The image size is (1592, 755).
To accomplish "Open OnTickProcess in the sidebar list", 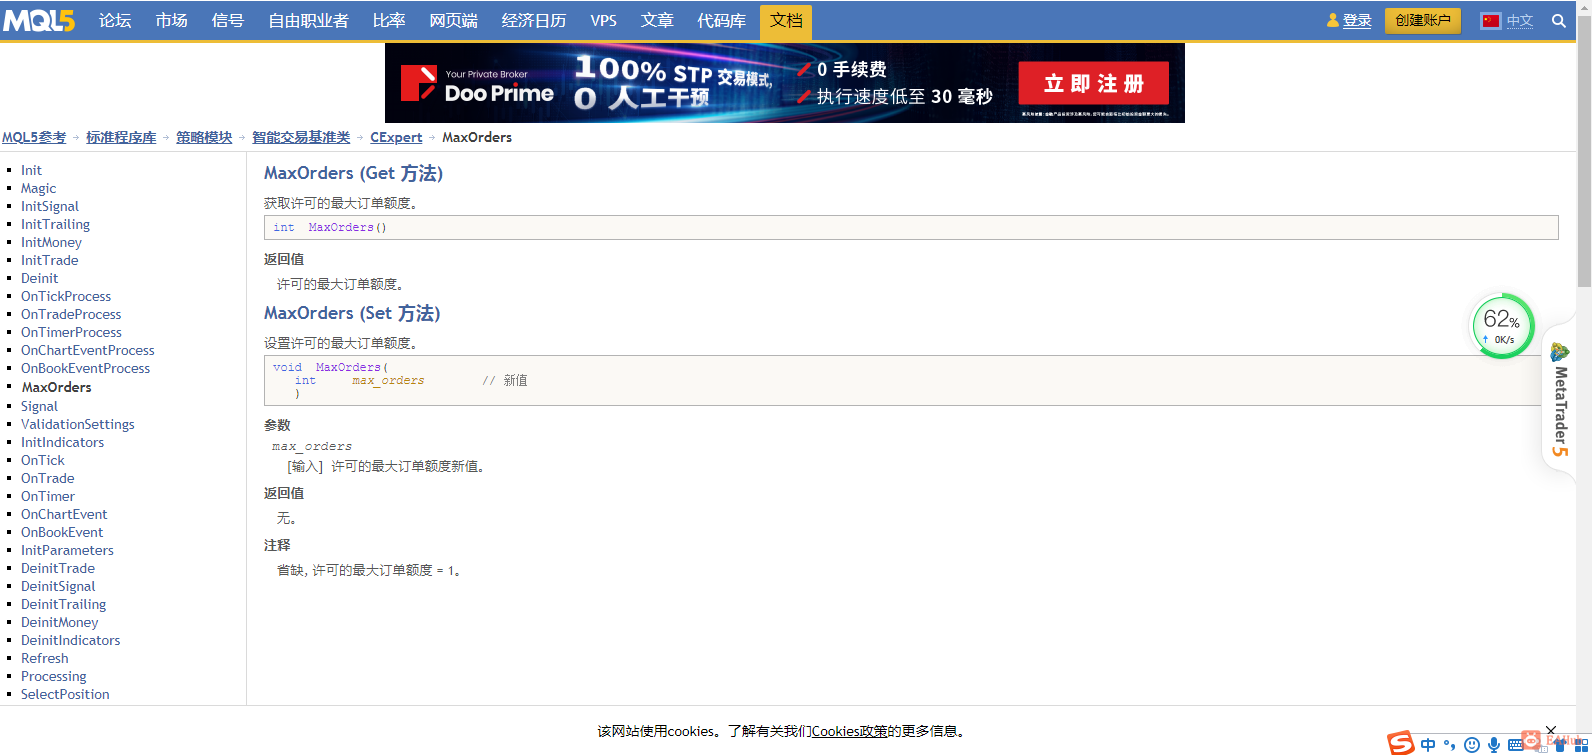I will (66, 297).
